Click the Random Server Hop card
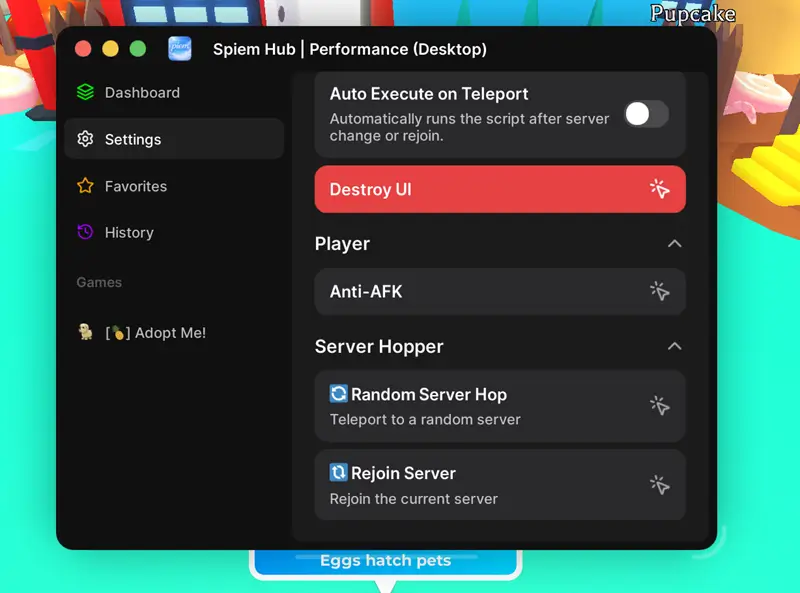The image size is (800, 593). click(500, 406)
